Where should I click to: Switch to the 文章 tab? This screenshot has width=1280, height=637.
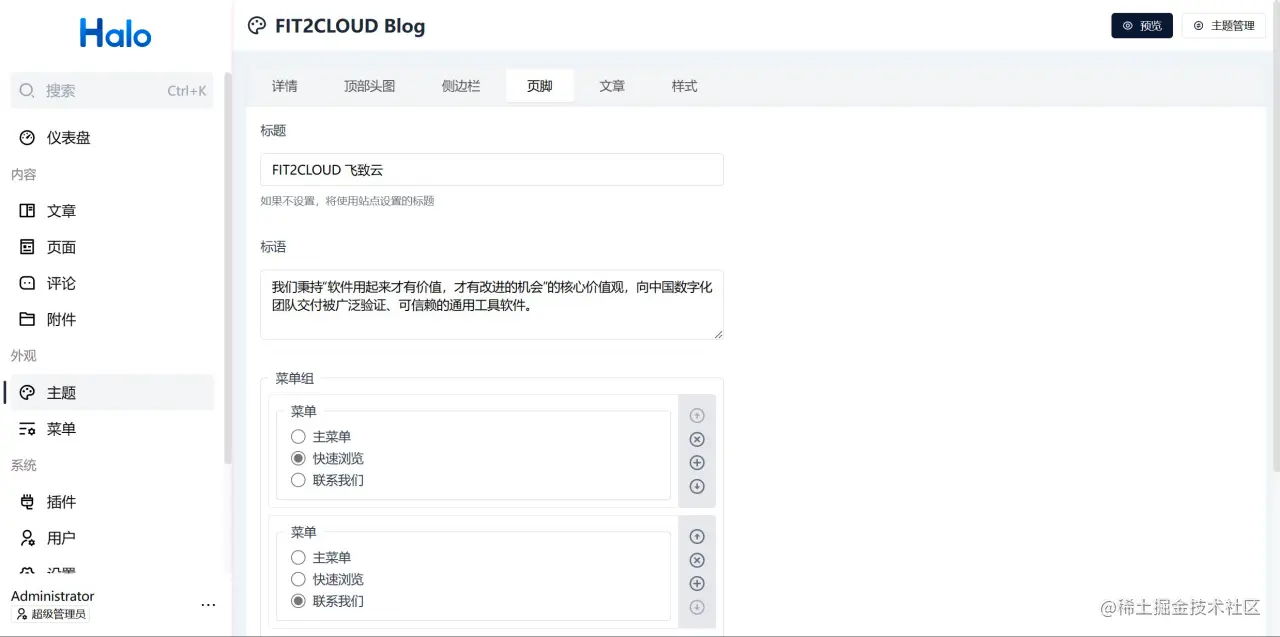pyautogui.click(x=612, y=86)
